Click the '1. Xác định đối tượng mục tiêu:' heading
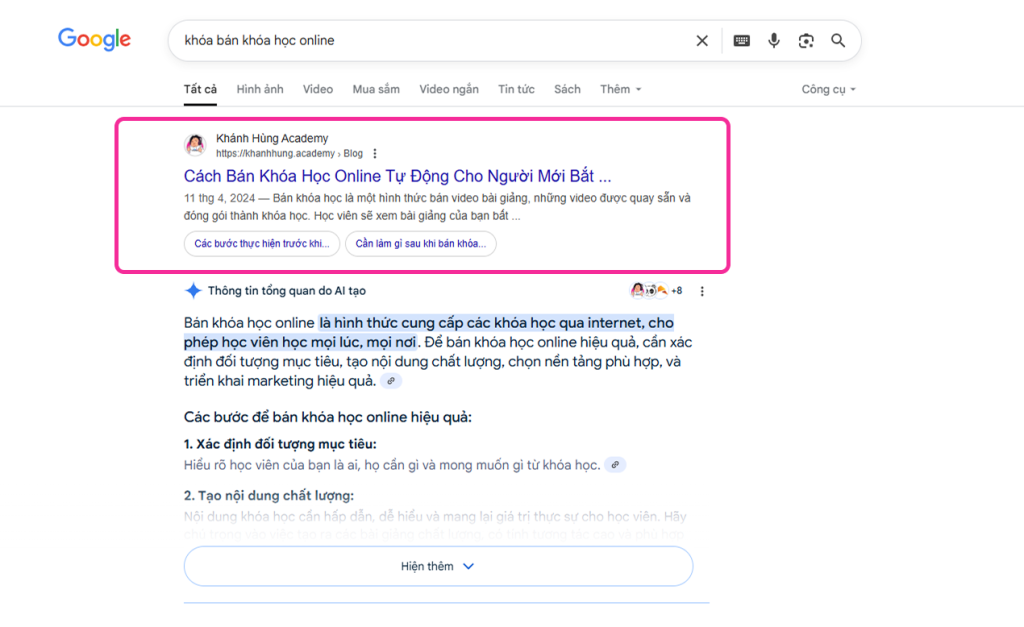The image size is (1024, 627). pos(280,444)
